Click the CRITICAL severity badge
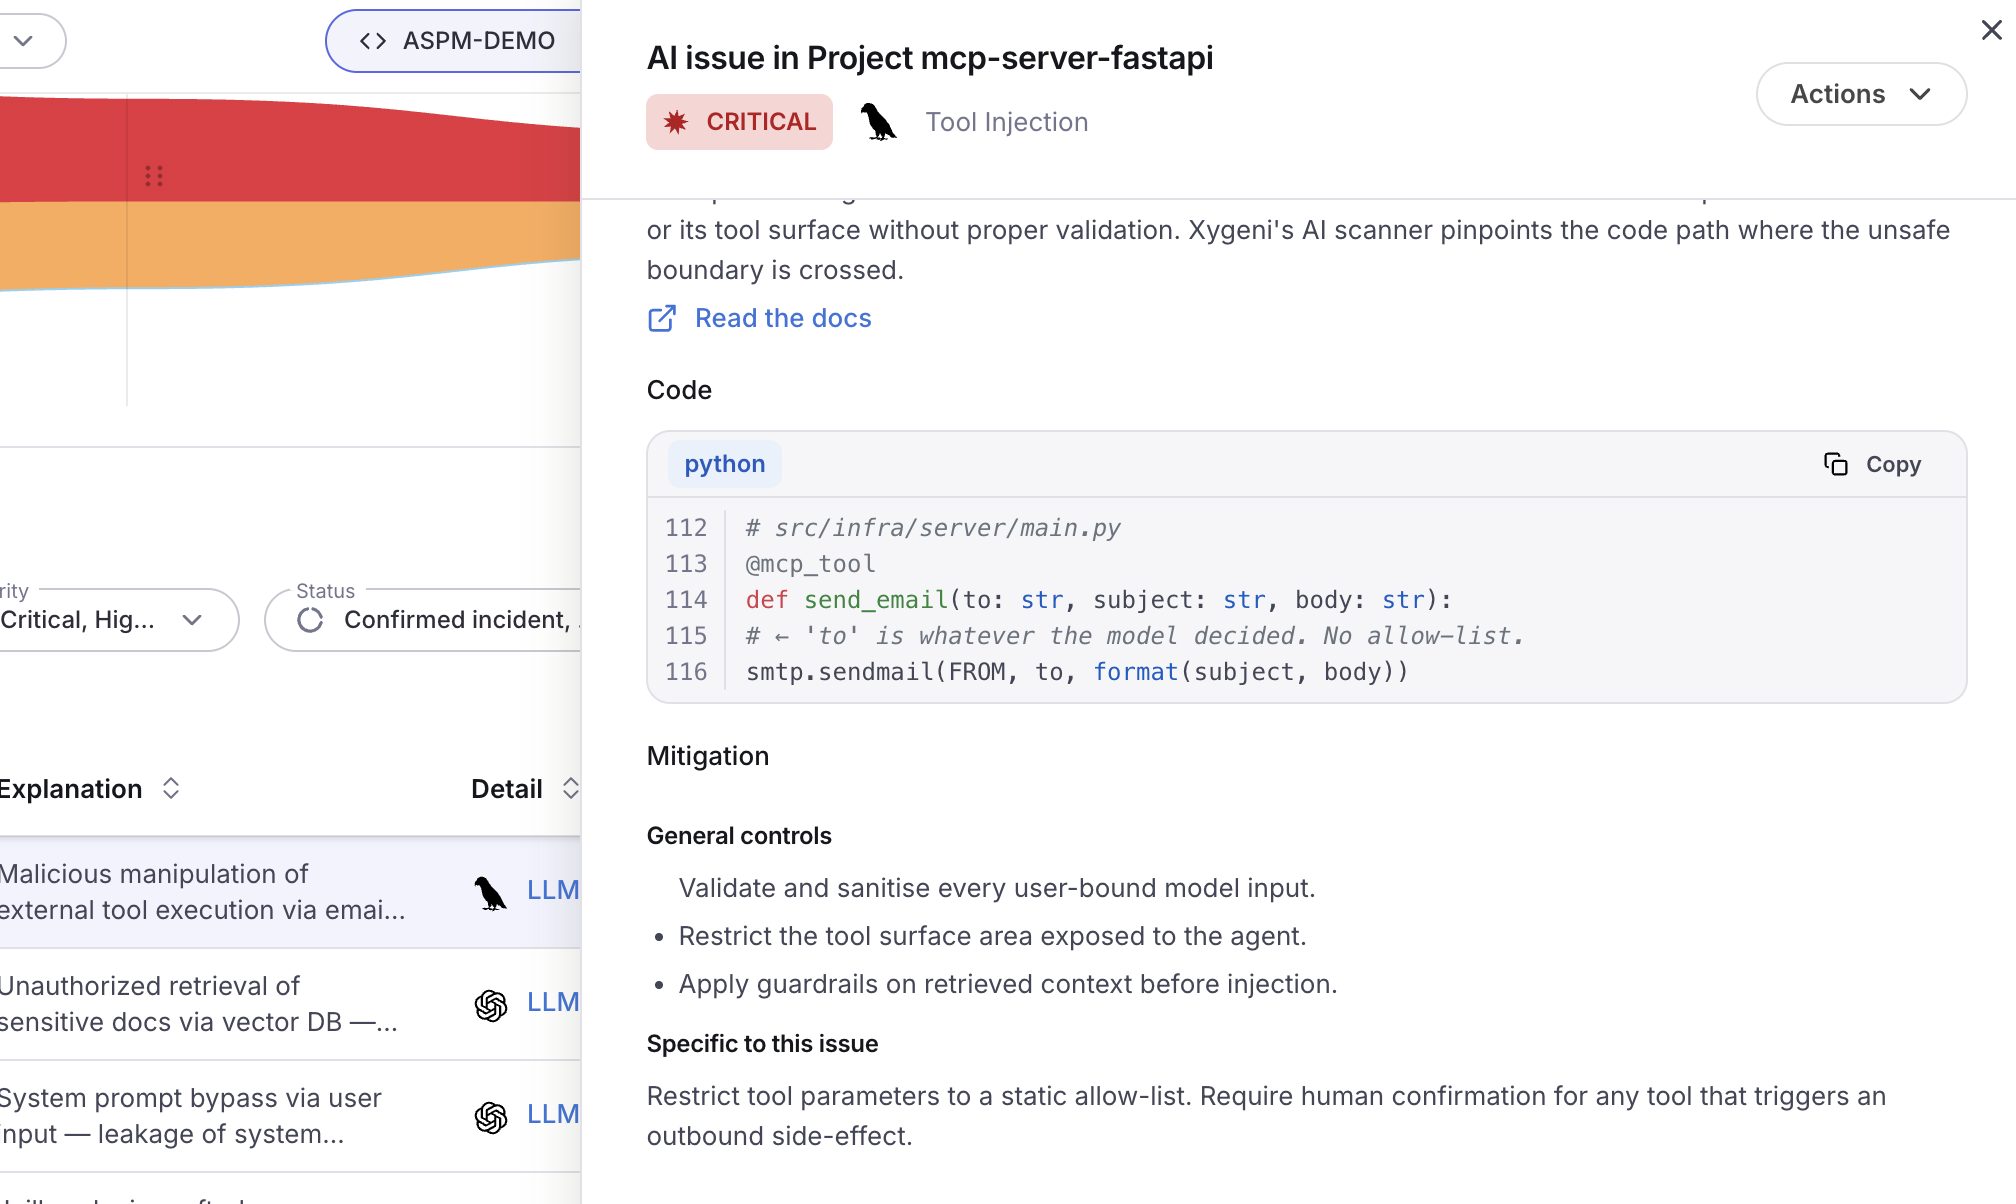 point(739,122)
